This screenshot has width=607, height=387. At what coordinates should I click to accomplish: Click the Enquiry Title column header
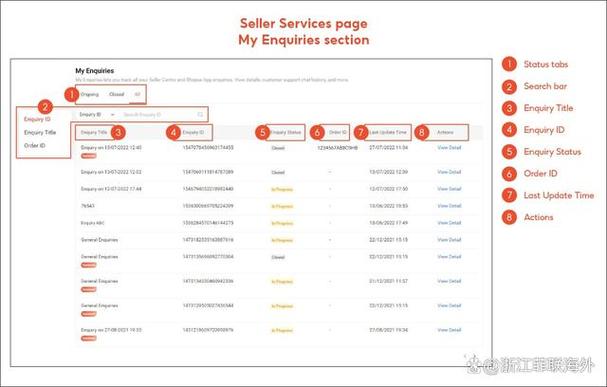click(94, 132)
